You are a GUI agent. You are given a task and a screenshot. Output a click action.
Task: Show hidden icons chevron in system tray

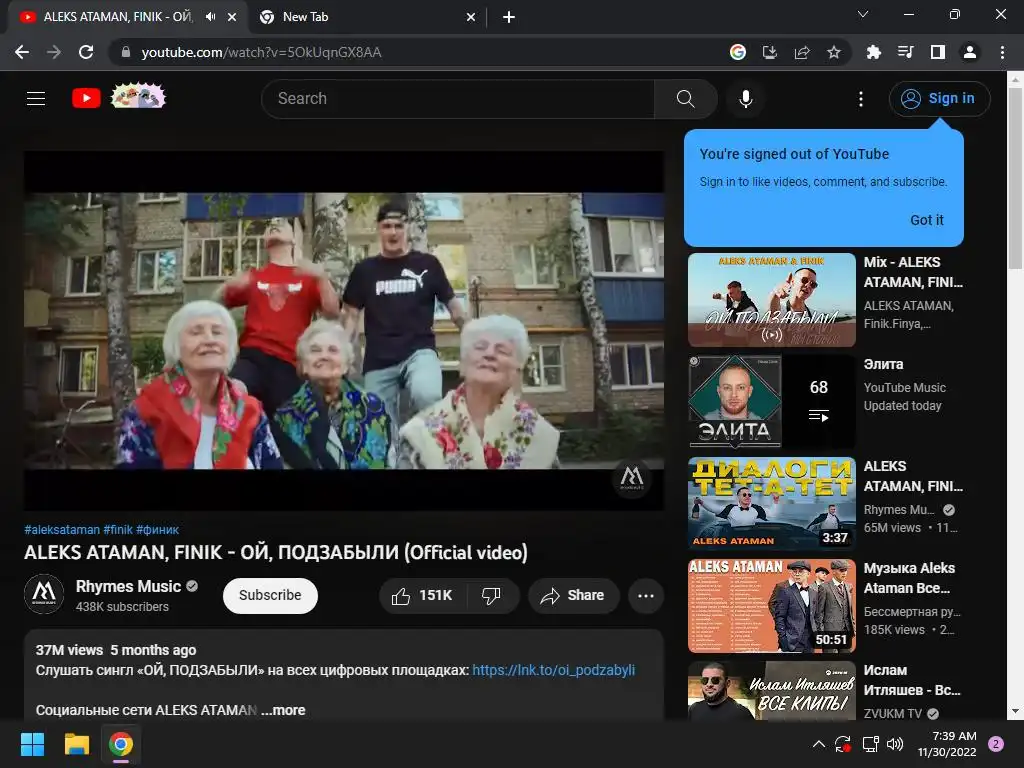(818, 744)
